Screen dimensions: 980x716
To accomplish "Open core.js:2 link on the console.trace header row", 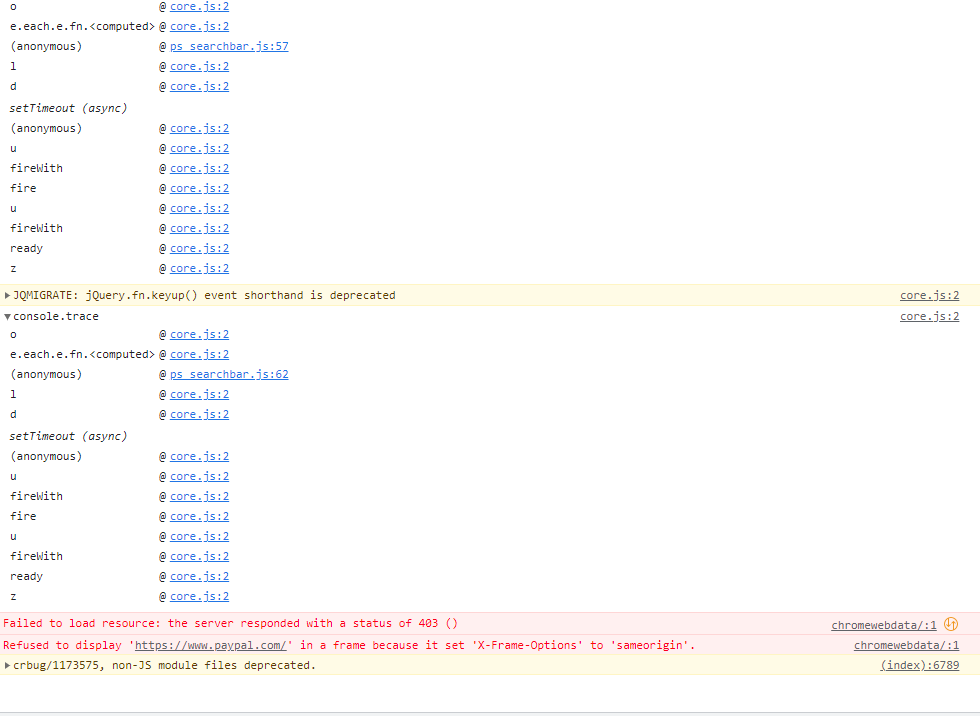I will [x=929, y=316].
